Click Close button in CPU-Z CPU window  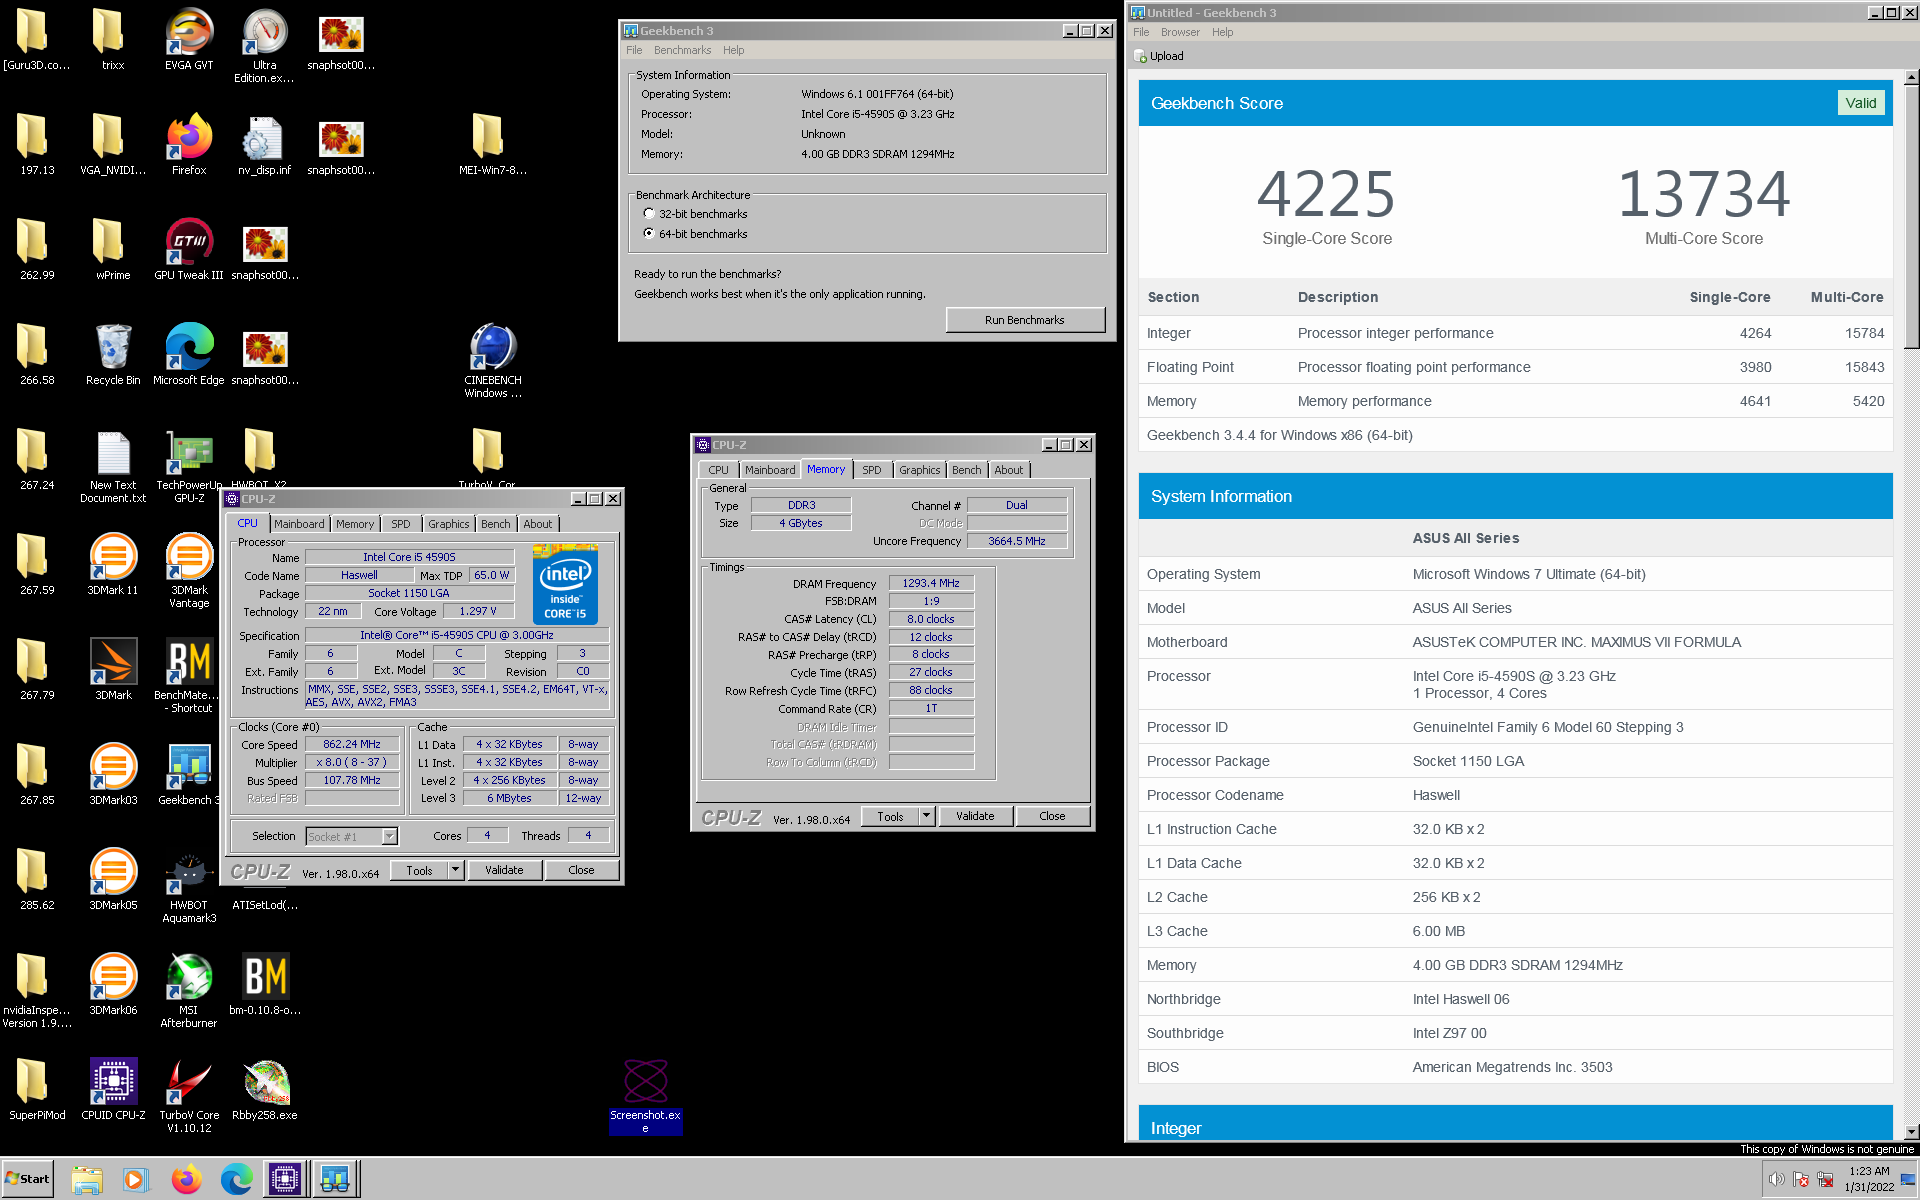pos(581,871)
